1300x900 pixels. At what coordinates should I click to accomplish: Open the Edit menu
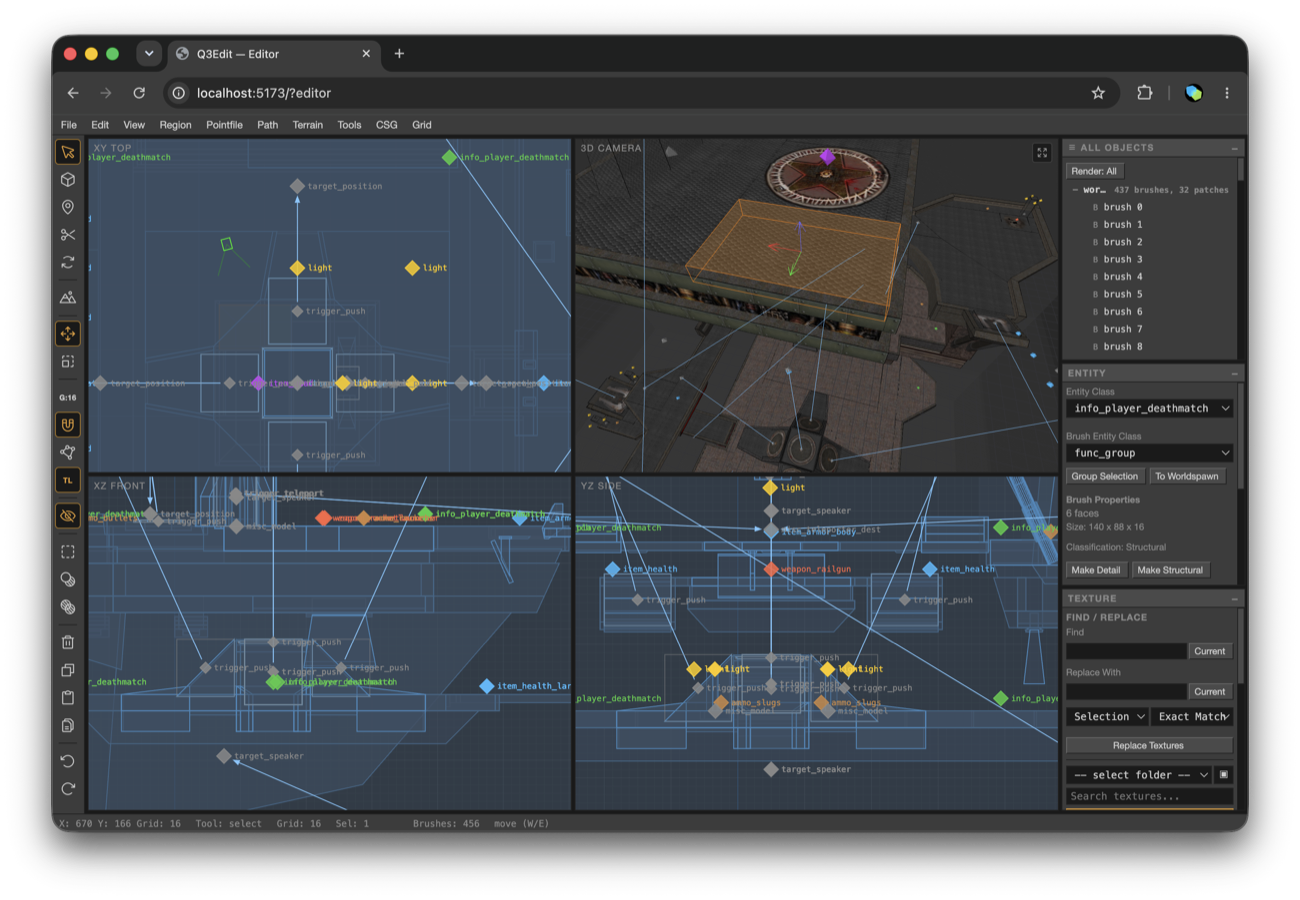click(x=100, y=125)
